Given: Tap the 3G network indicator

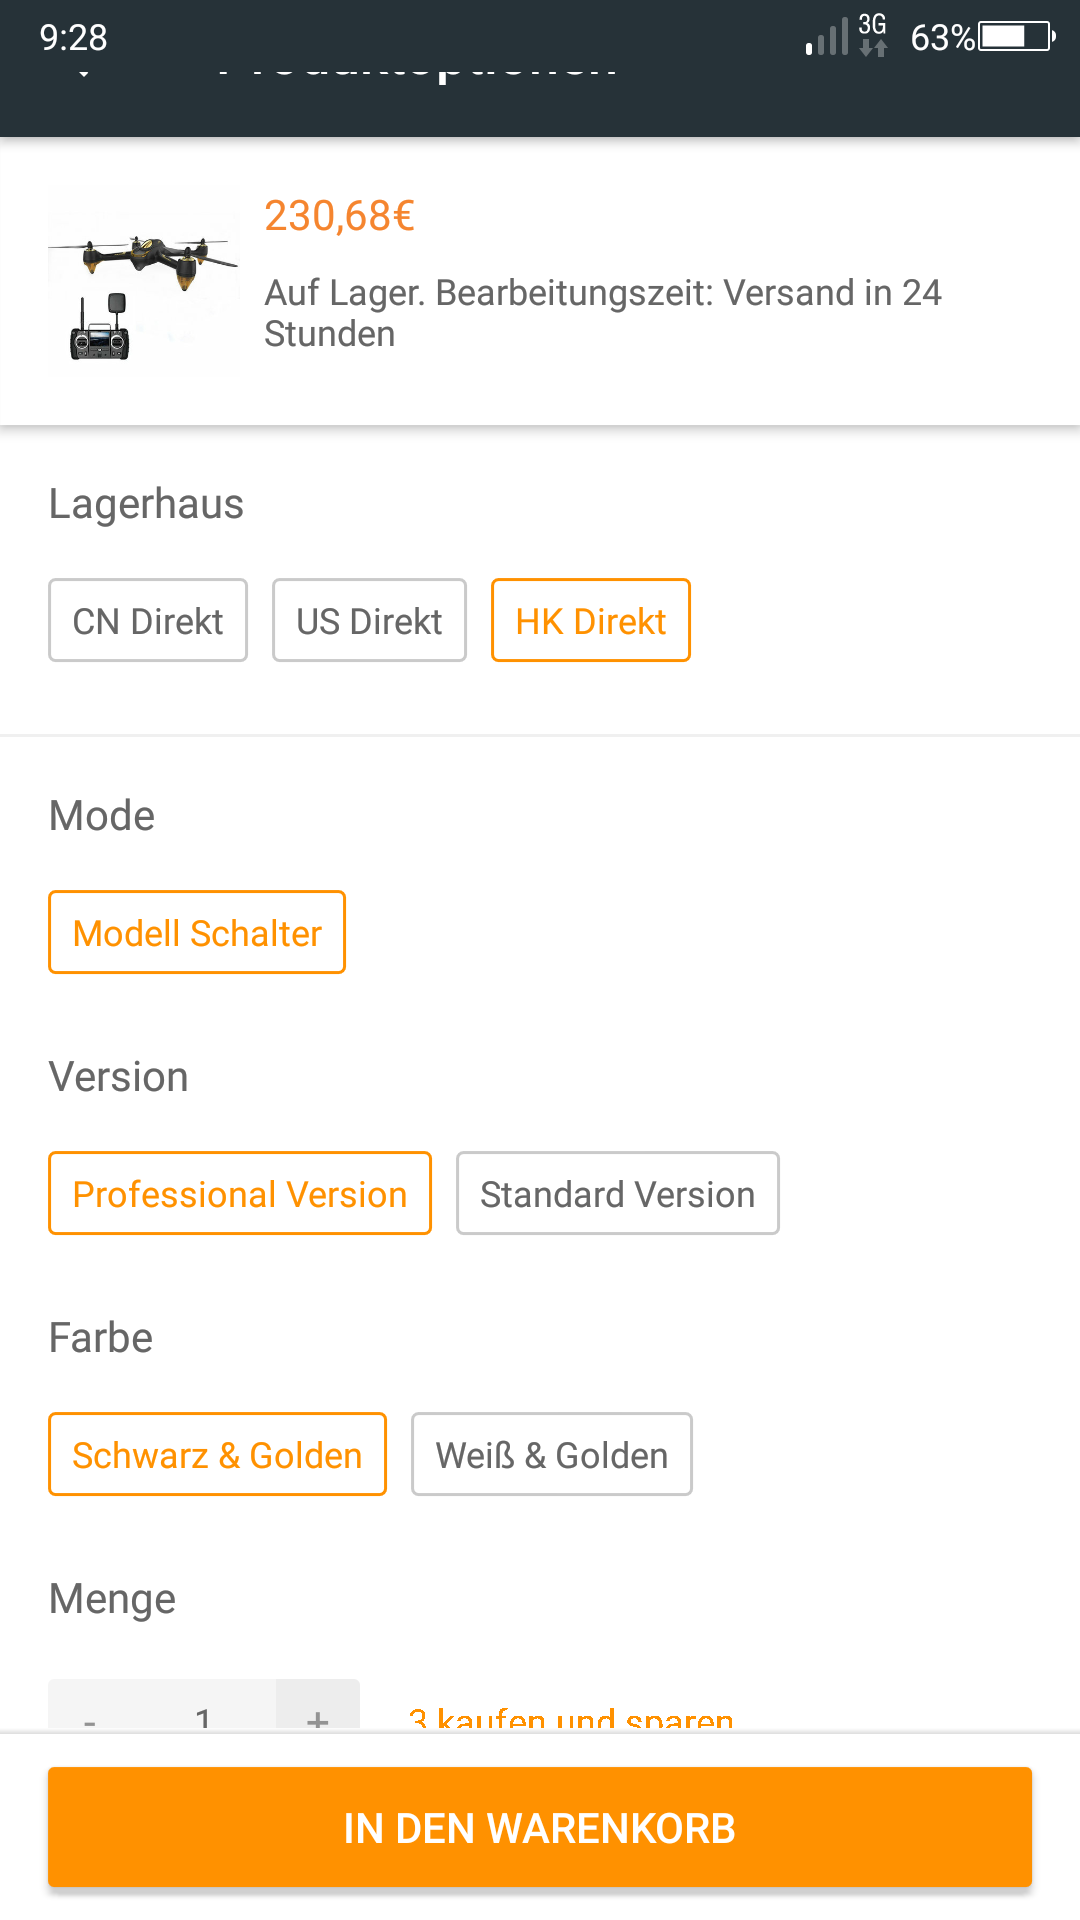Looking at the screenshot, I should 873,35.
